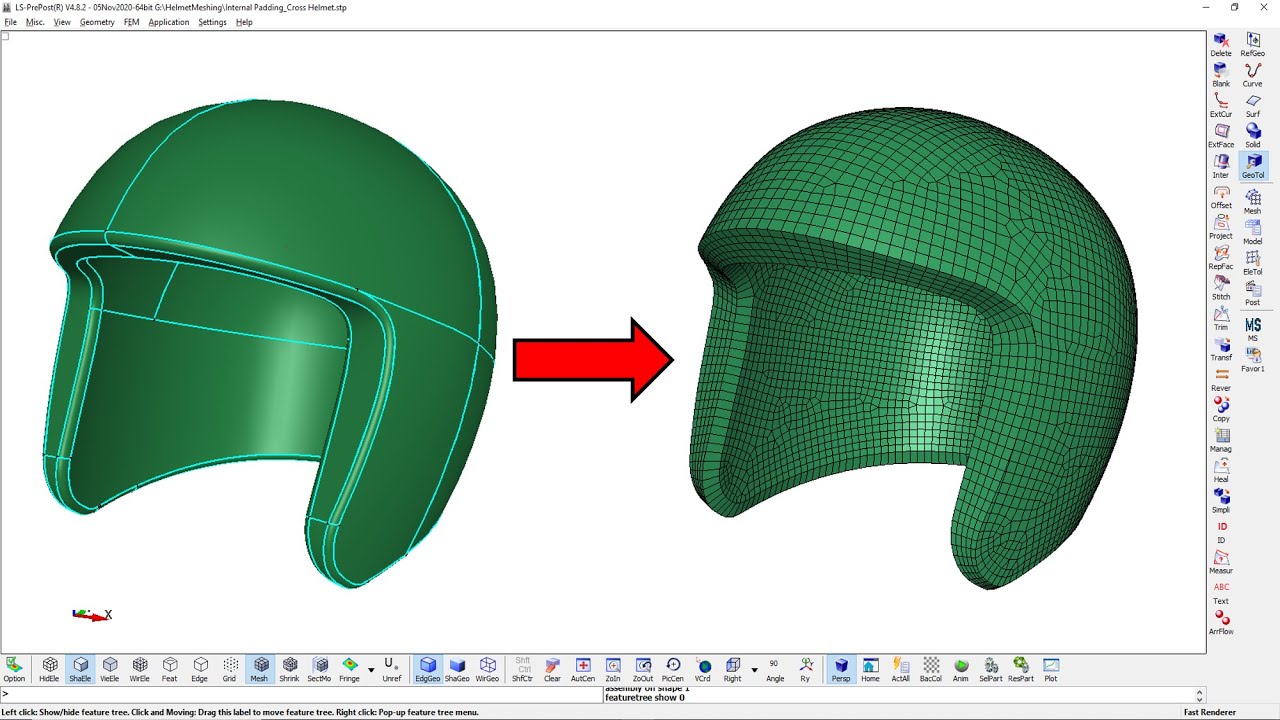Click the Fringe color plot icon
Screen dimensions: 1280x720
[x=349, y=669]
